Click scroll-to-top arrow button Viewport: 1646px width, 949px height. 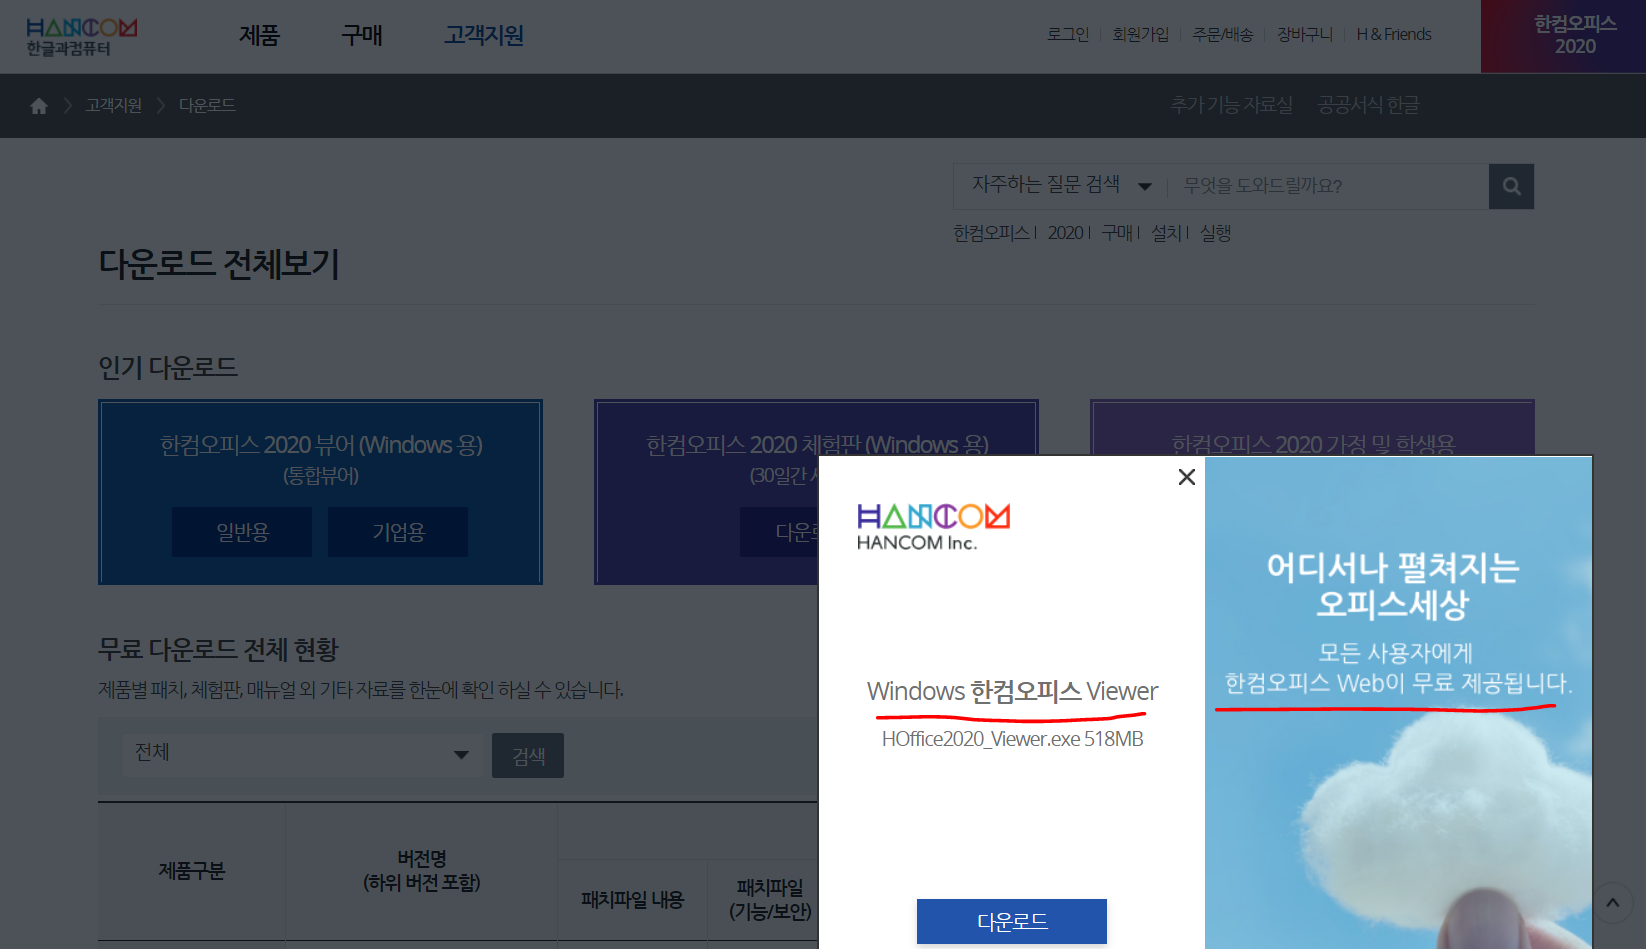(1612, 903)
